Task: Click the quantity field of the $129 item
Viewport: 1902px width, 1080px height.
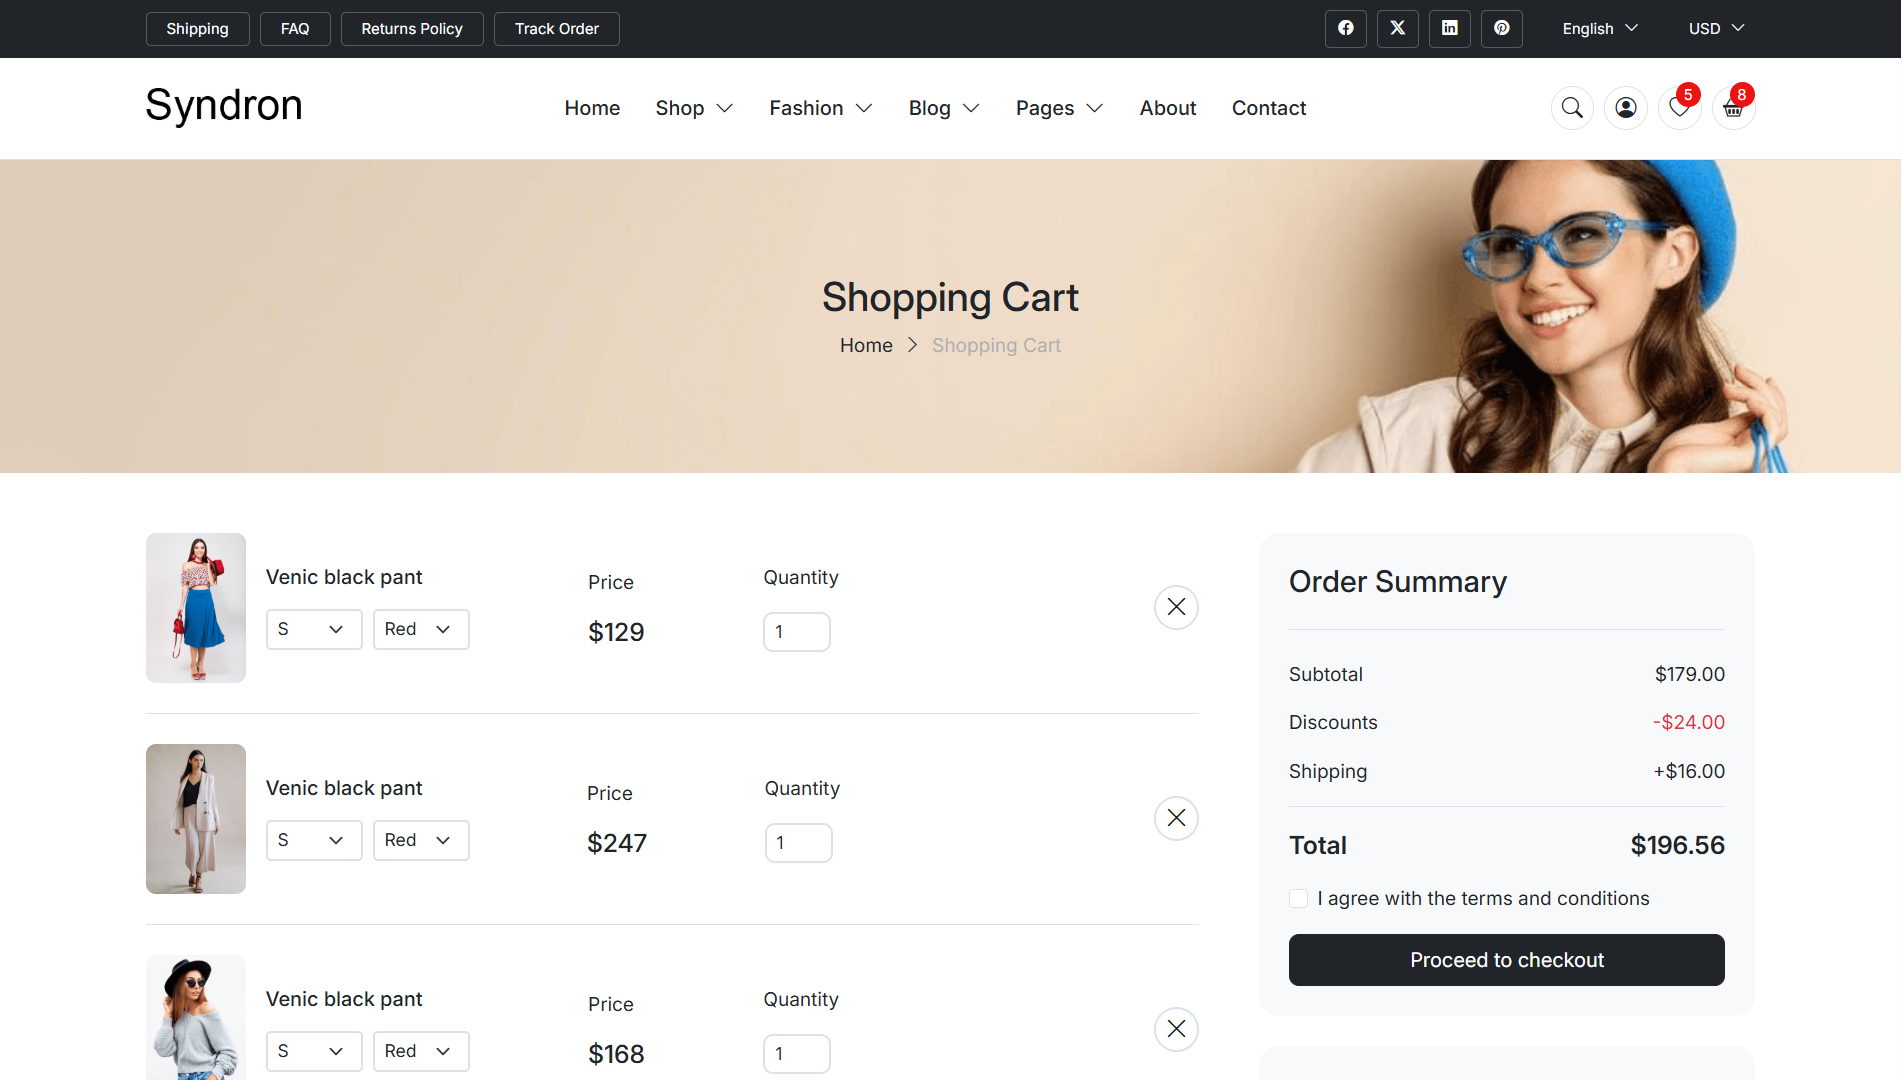Action: click(x=797, y=632)
